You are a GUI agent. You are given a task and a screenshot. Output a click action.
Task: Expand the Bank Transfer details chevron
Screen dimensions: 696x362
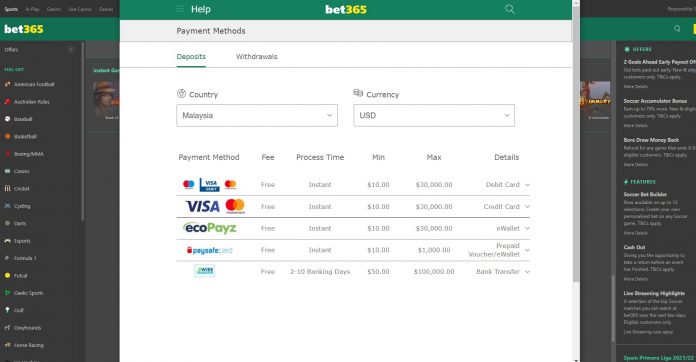(x=527, y=272)
